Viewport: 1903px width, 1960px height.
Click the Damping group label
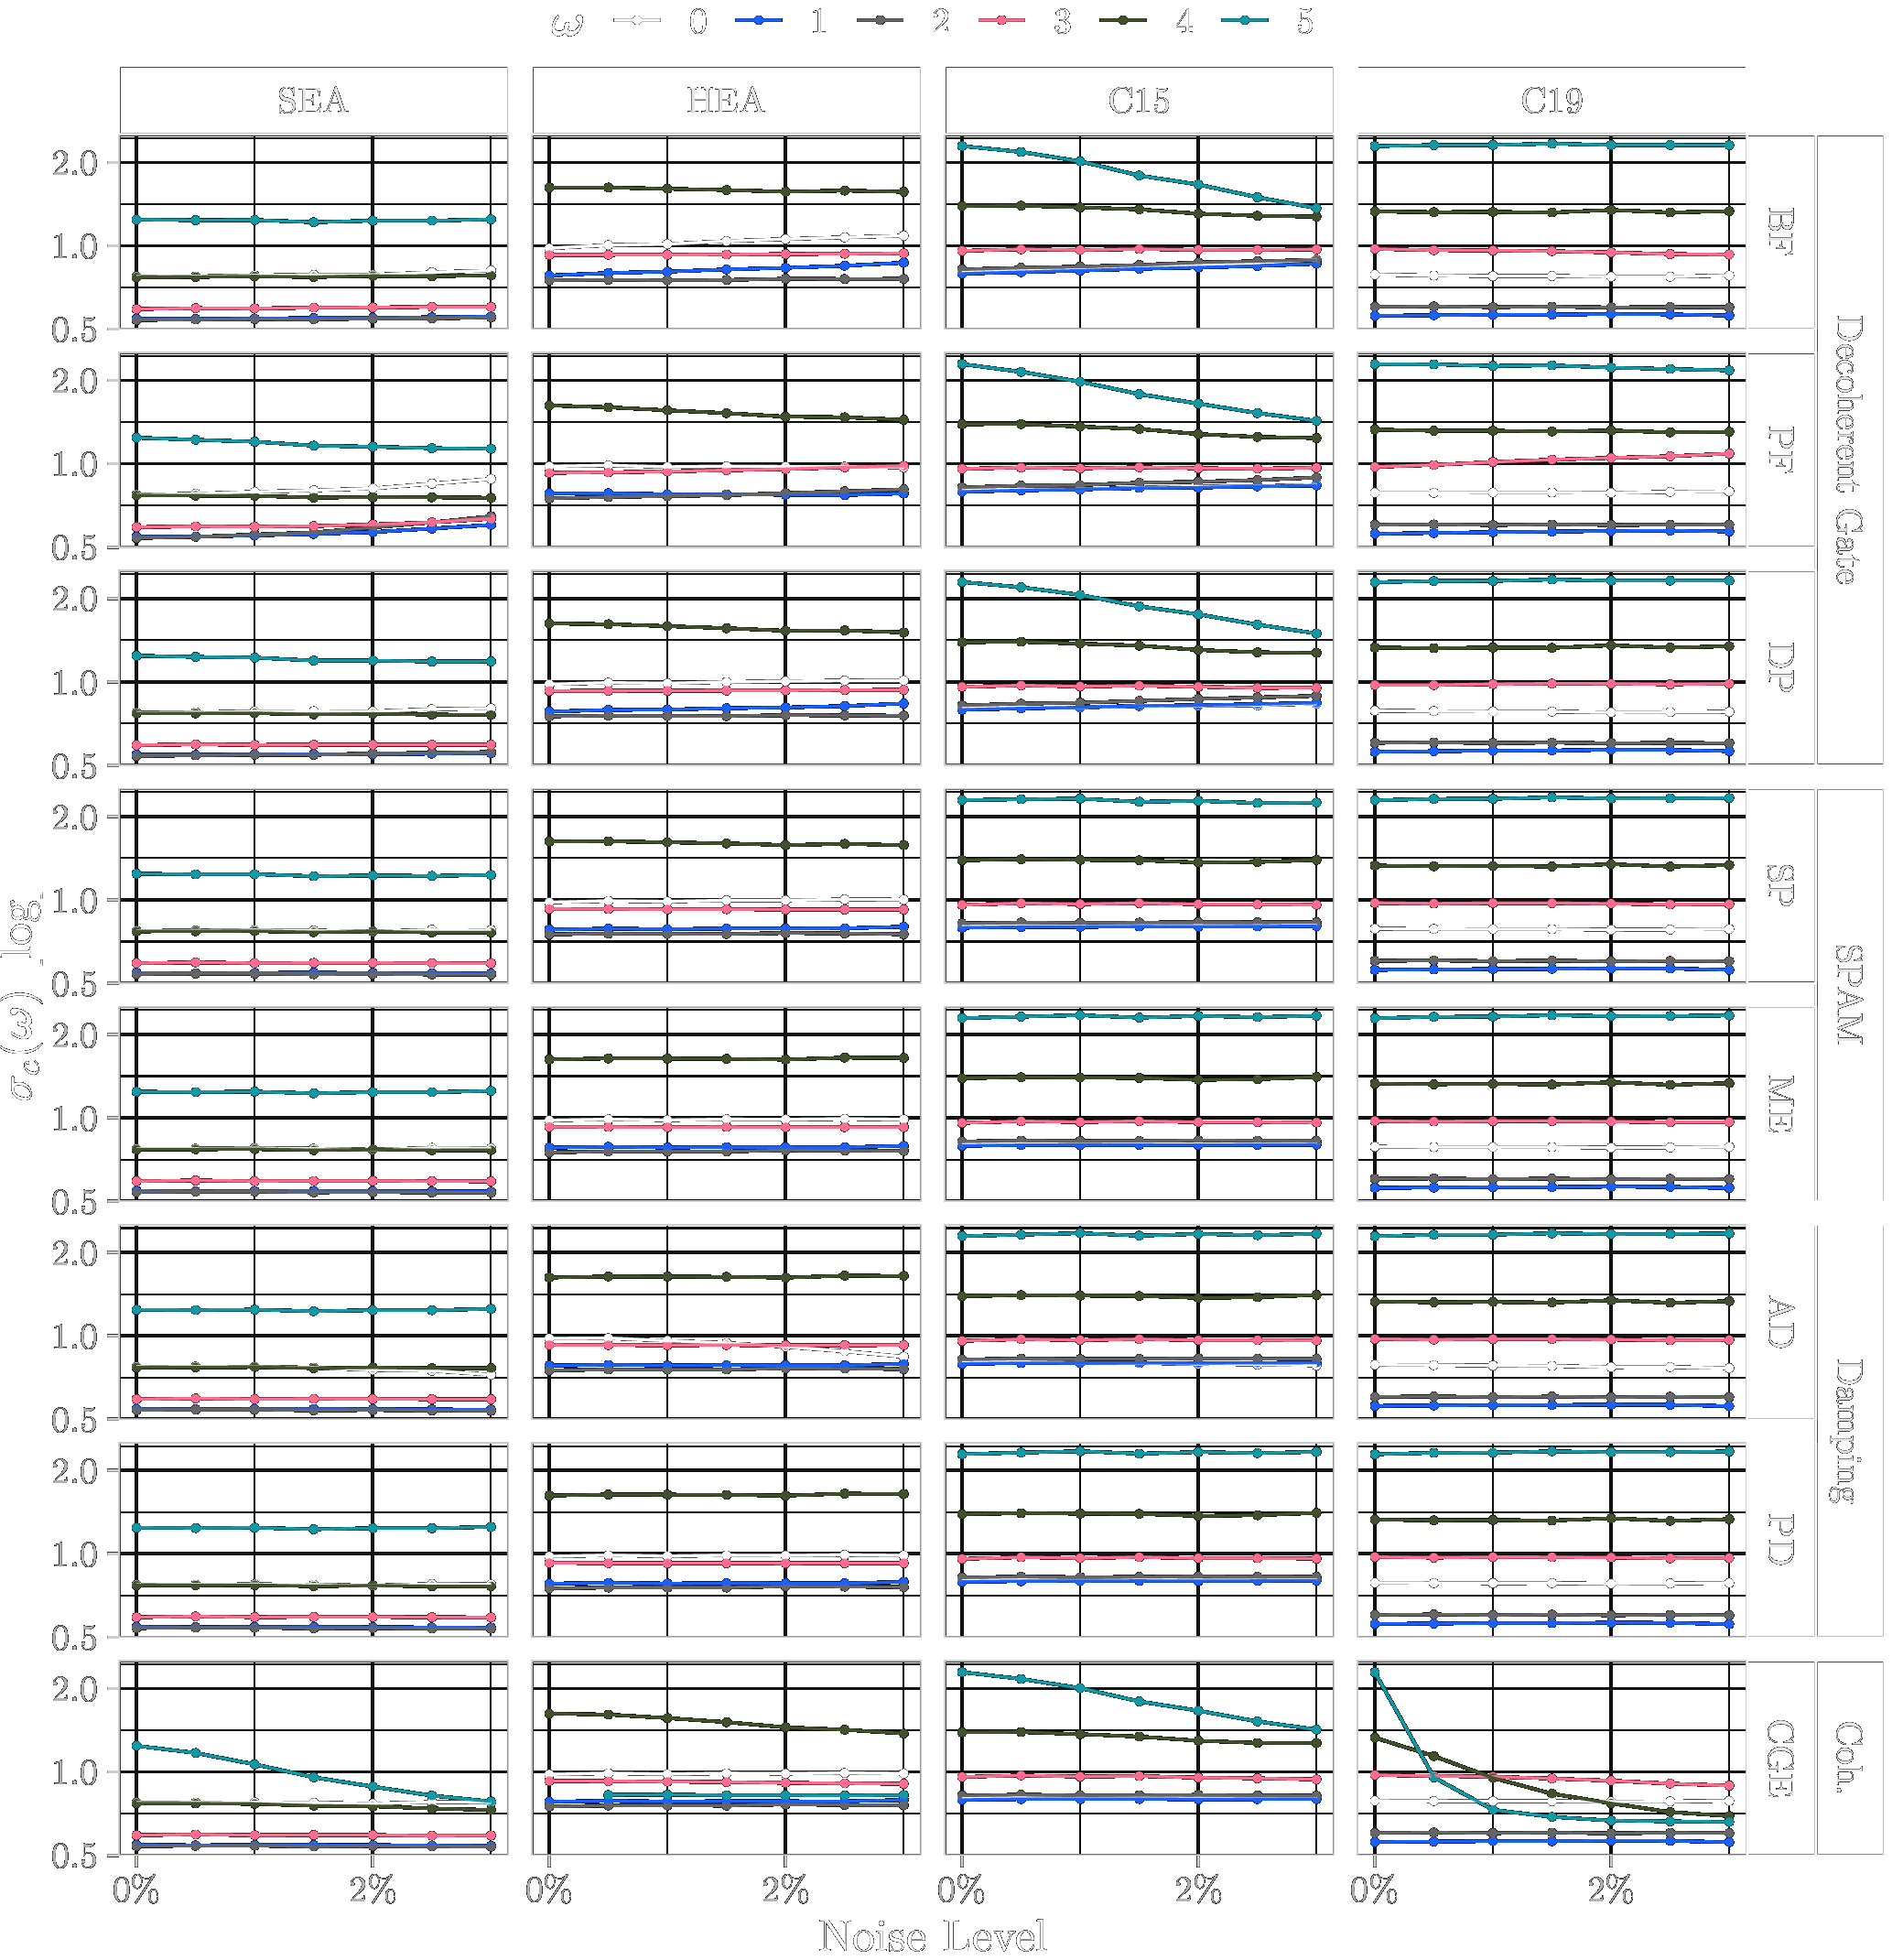1849,1431
